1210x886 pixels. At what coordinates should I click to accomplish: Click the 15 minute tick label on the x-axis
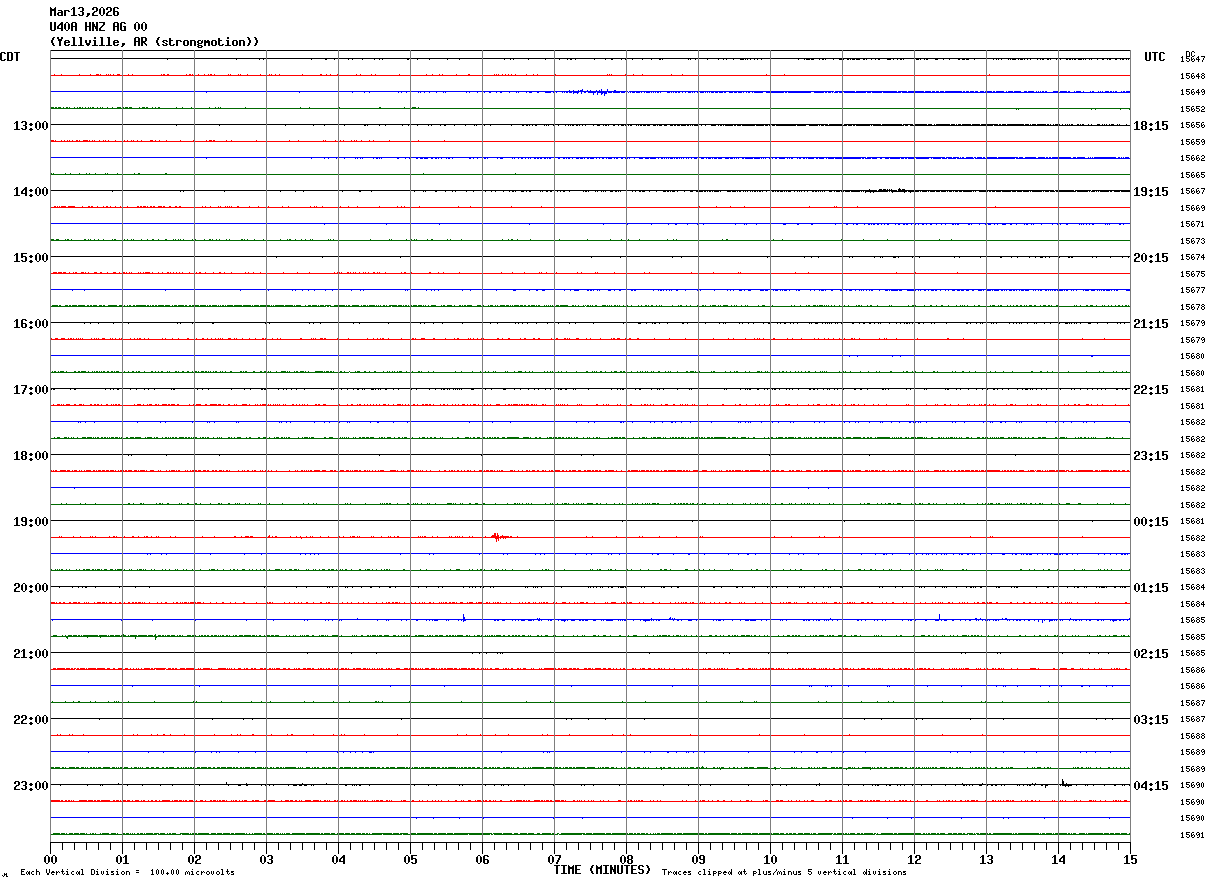(x=1129, y=860)
